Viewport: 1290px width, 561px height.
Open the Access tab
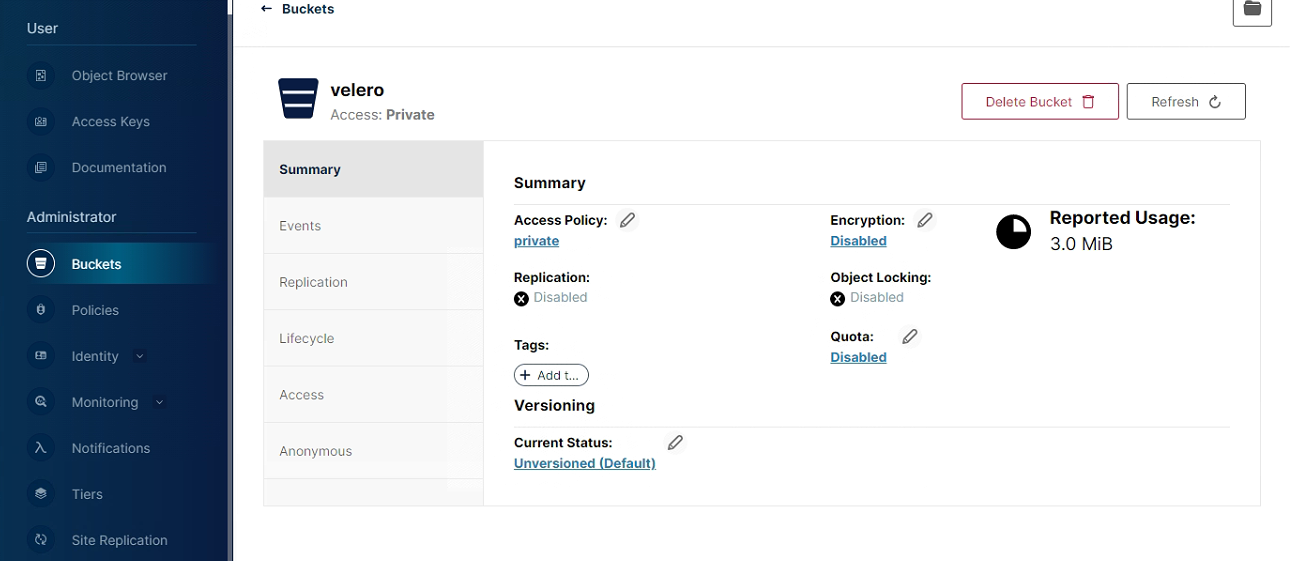point(373,395)
